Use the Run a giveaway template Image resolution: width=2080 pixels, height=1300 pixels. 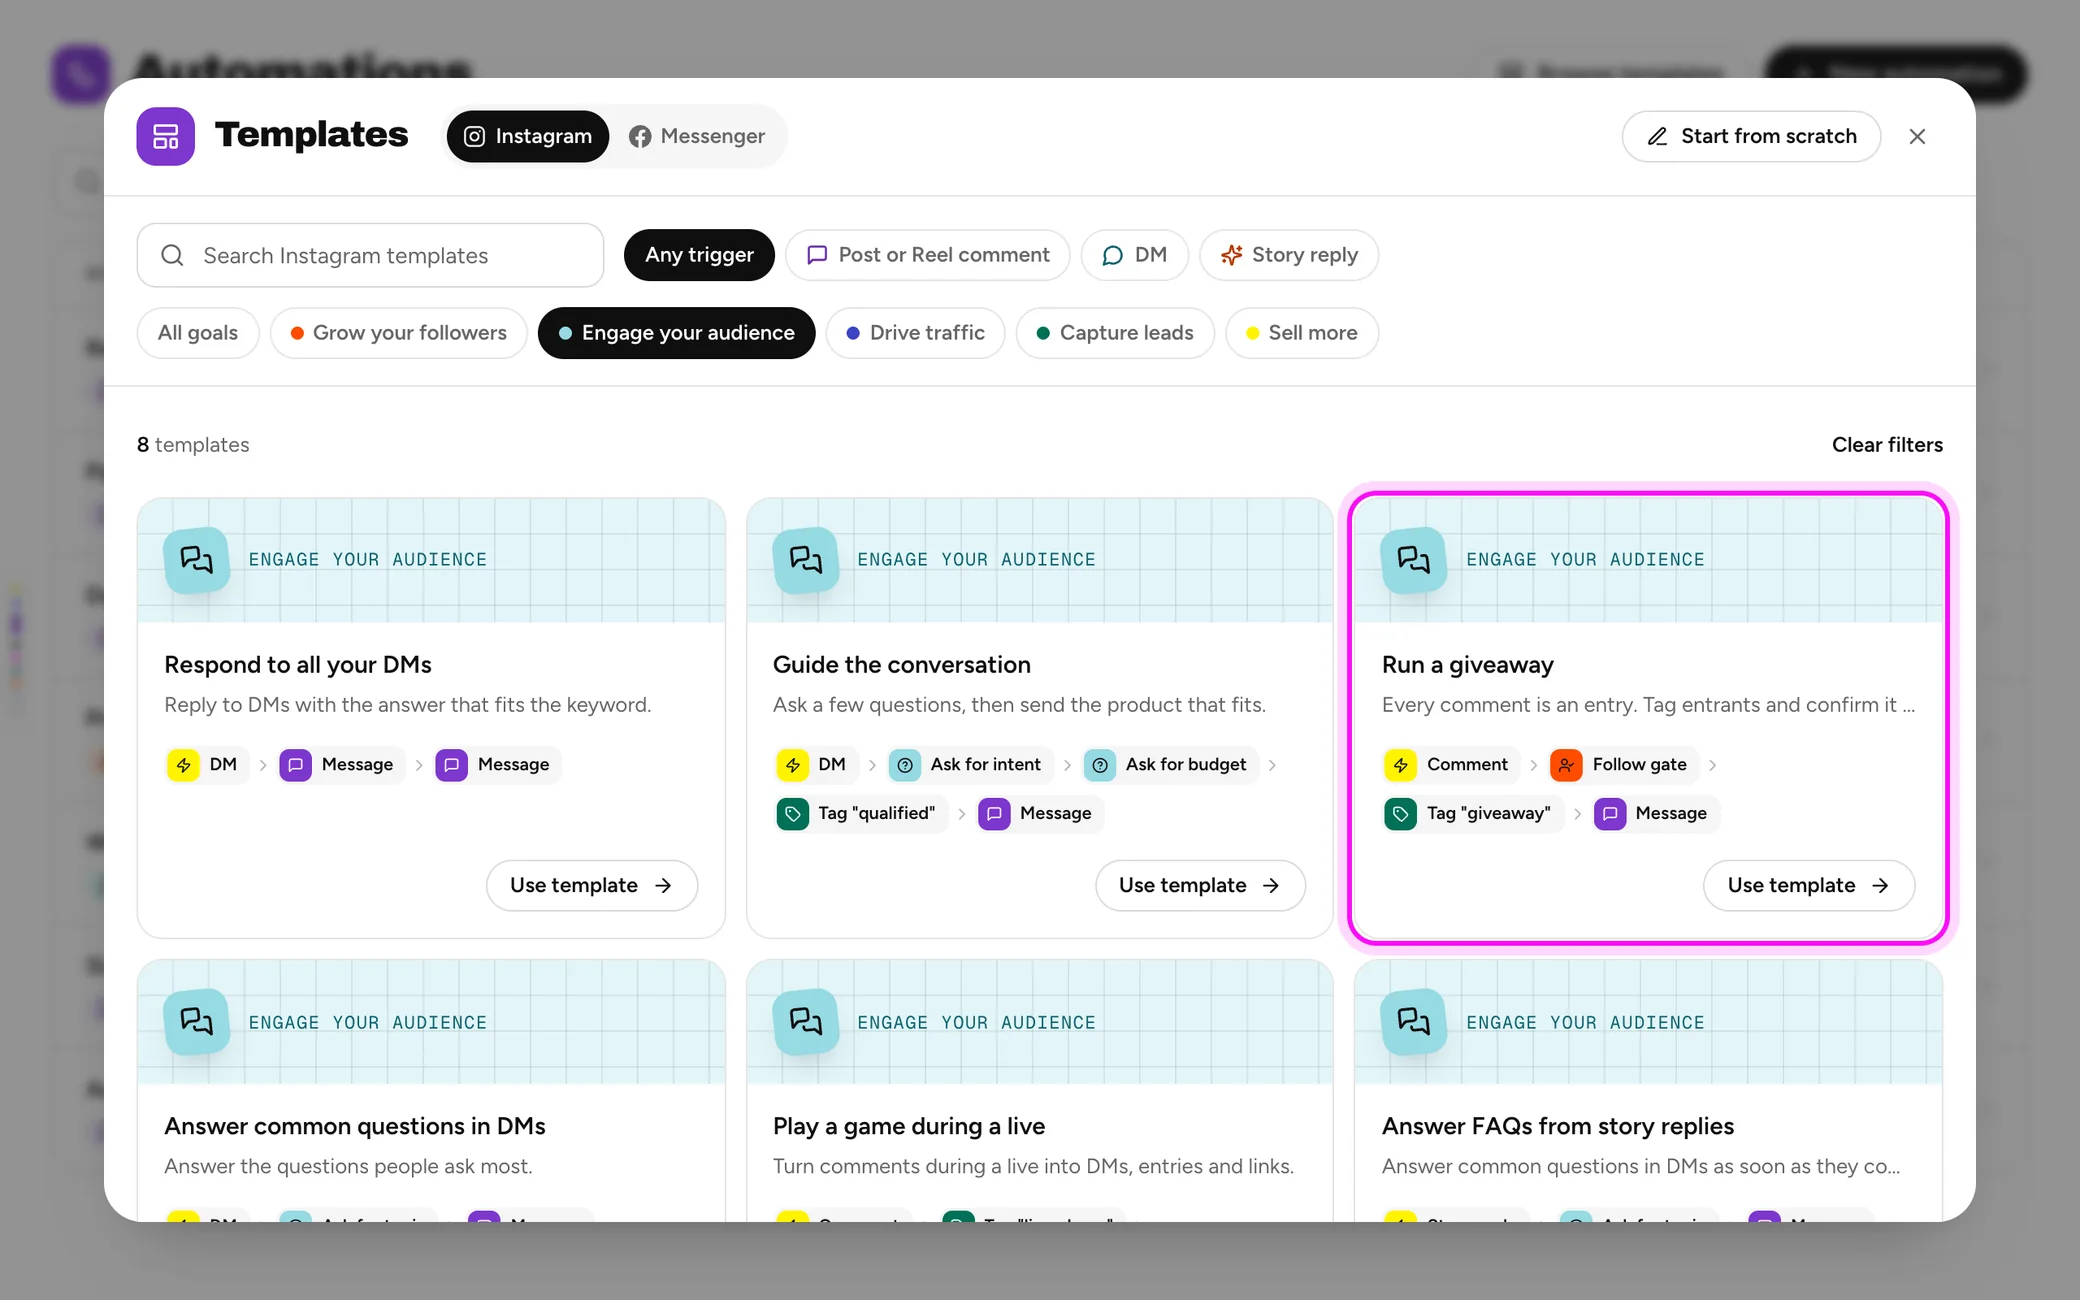(1808, 886)
